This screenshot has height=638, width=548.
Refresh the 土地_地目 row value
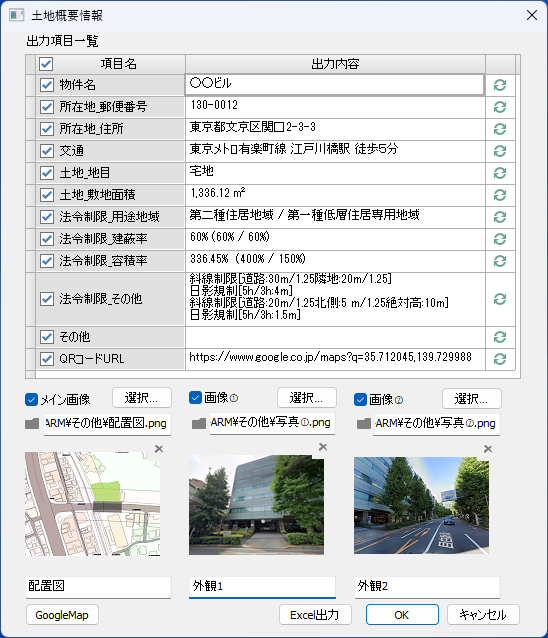pos(500,173)
